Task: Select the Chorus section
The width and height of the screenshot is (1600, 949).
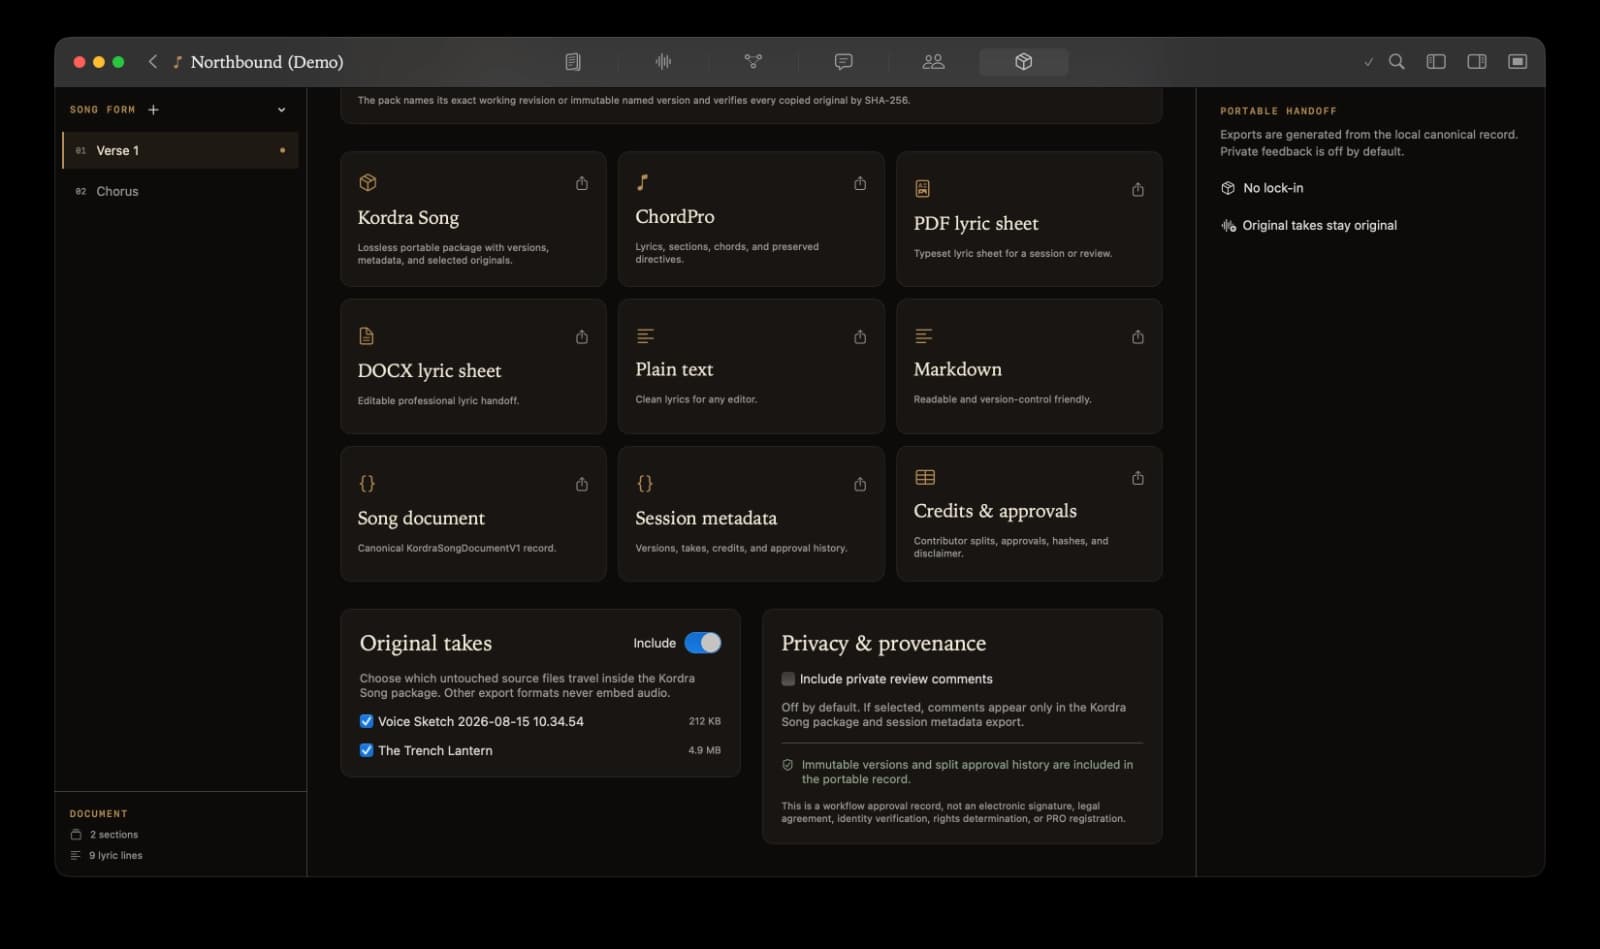Action: point(180,191)
